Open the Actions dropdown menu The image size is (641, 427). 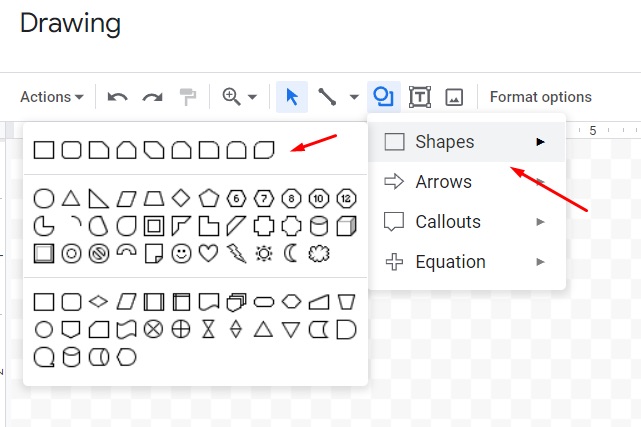[52, 97]
